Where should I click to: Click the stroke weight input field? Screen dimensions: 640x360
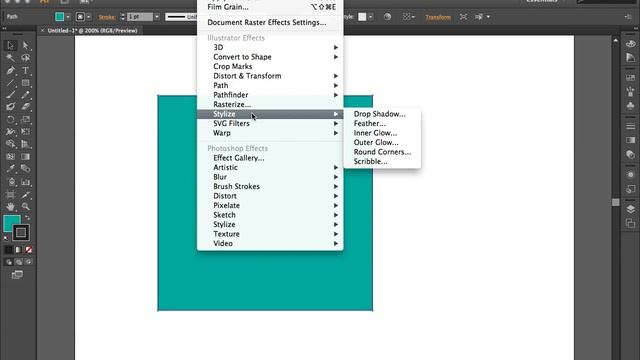coord(140,17)
